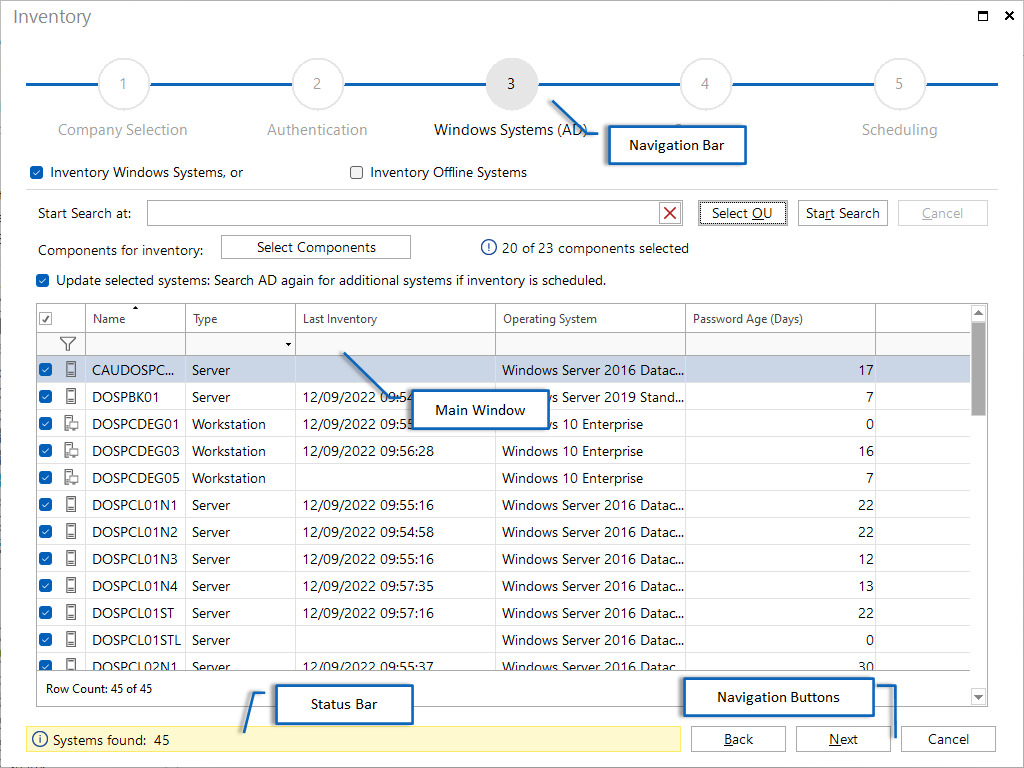This screenshot has width=1024, height=768.
Task: Open the Type column filter dropdown
Action: (288, 344)
